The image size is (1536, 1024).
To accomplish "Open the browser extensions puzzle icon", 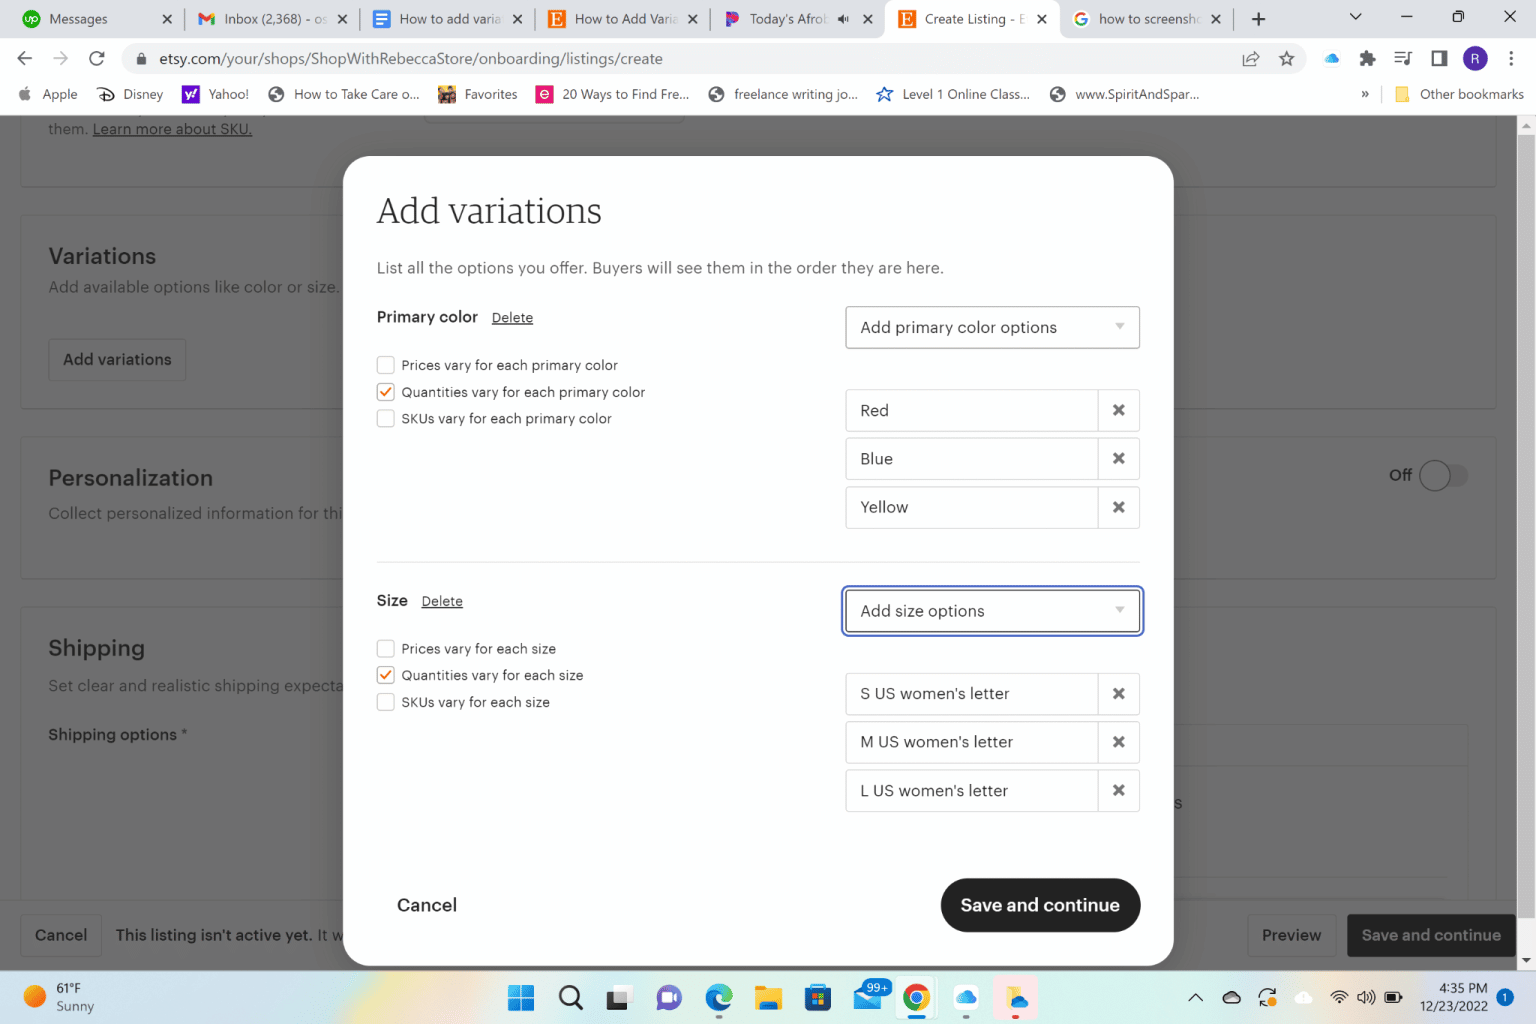I will 1367,58.
